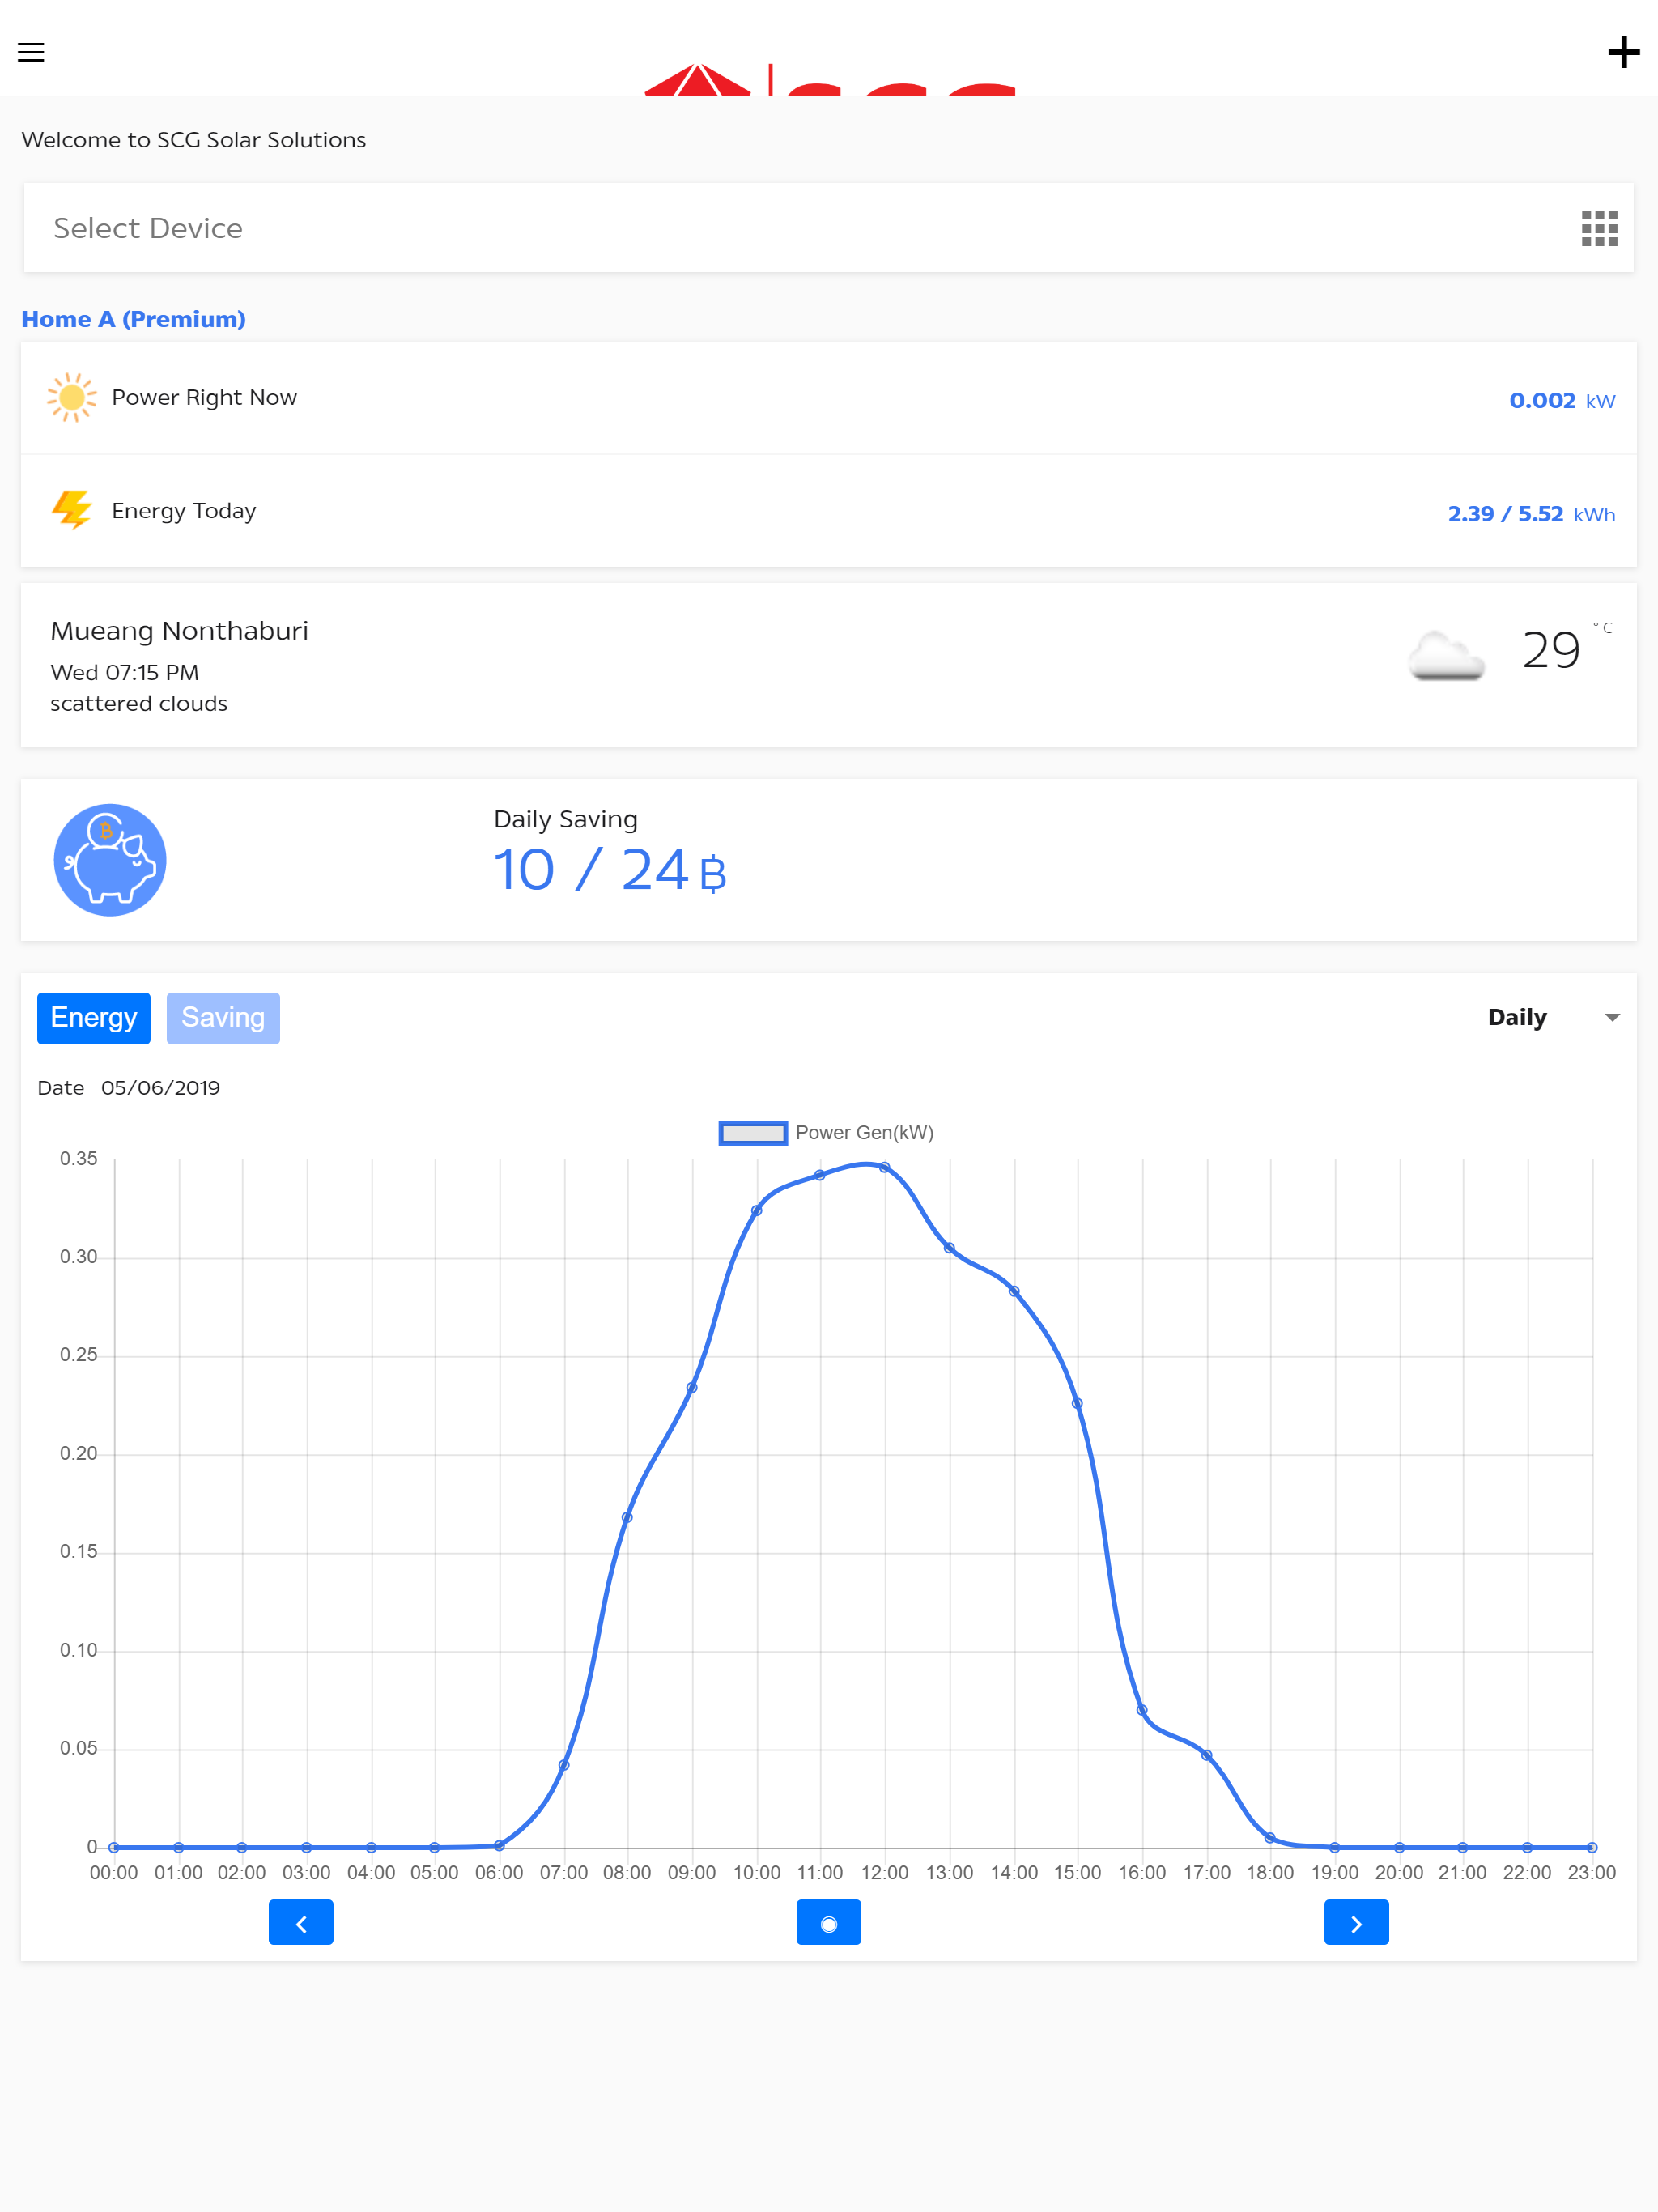Select the 09:00 data point on chart
Screen dimensions: 1658x2212
click(x=692, y=1387)
